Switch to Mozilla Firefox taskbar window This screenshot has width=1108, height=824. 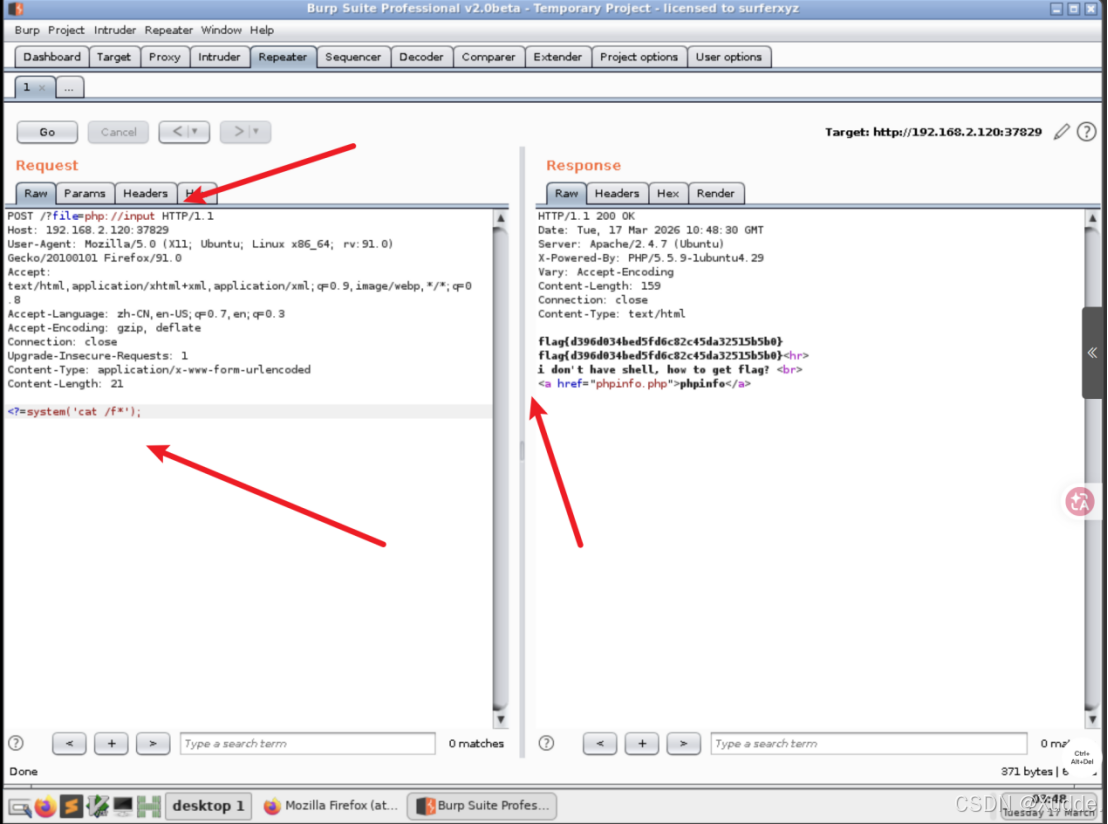(x=330, y=806)
